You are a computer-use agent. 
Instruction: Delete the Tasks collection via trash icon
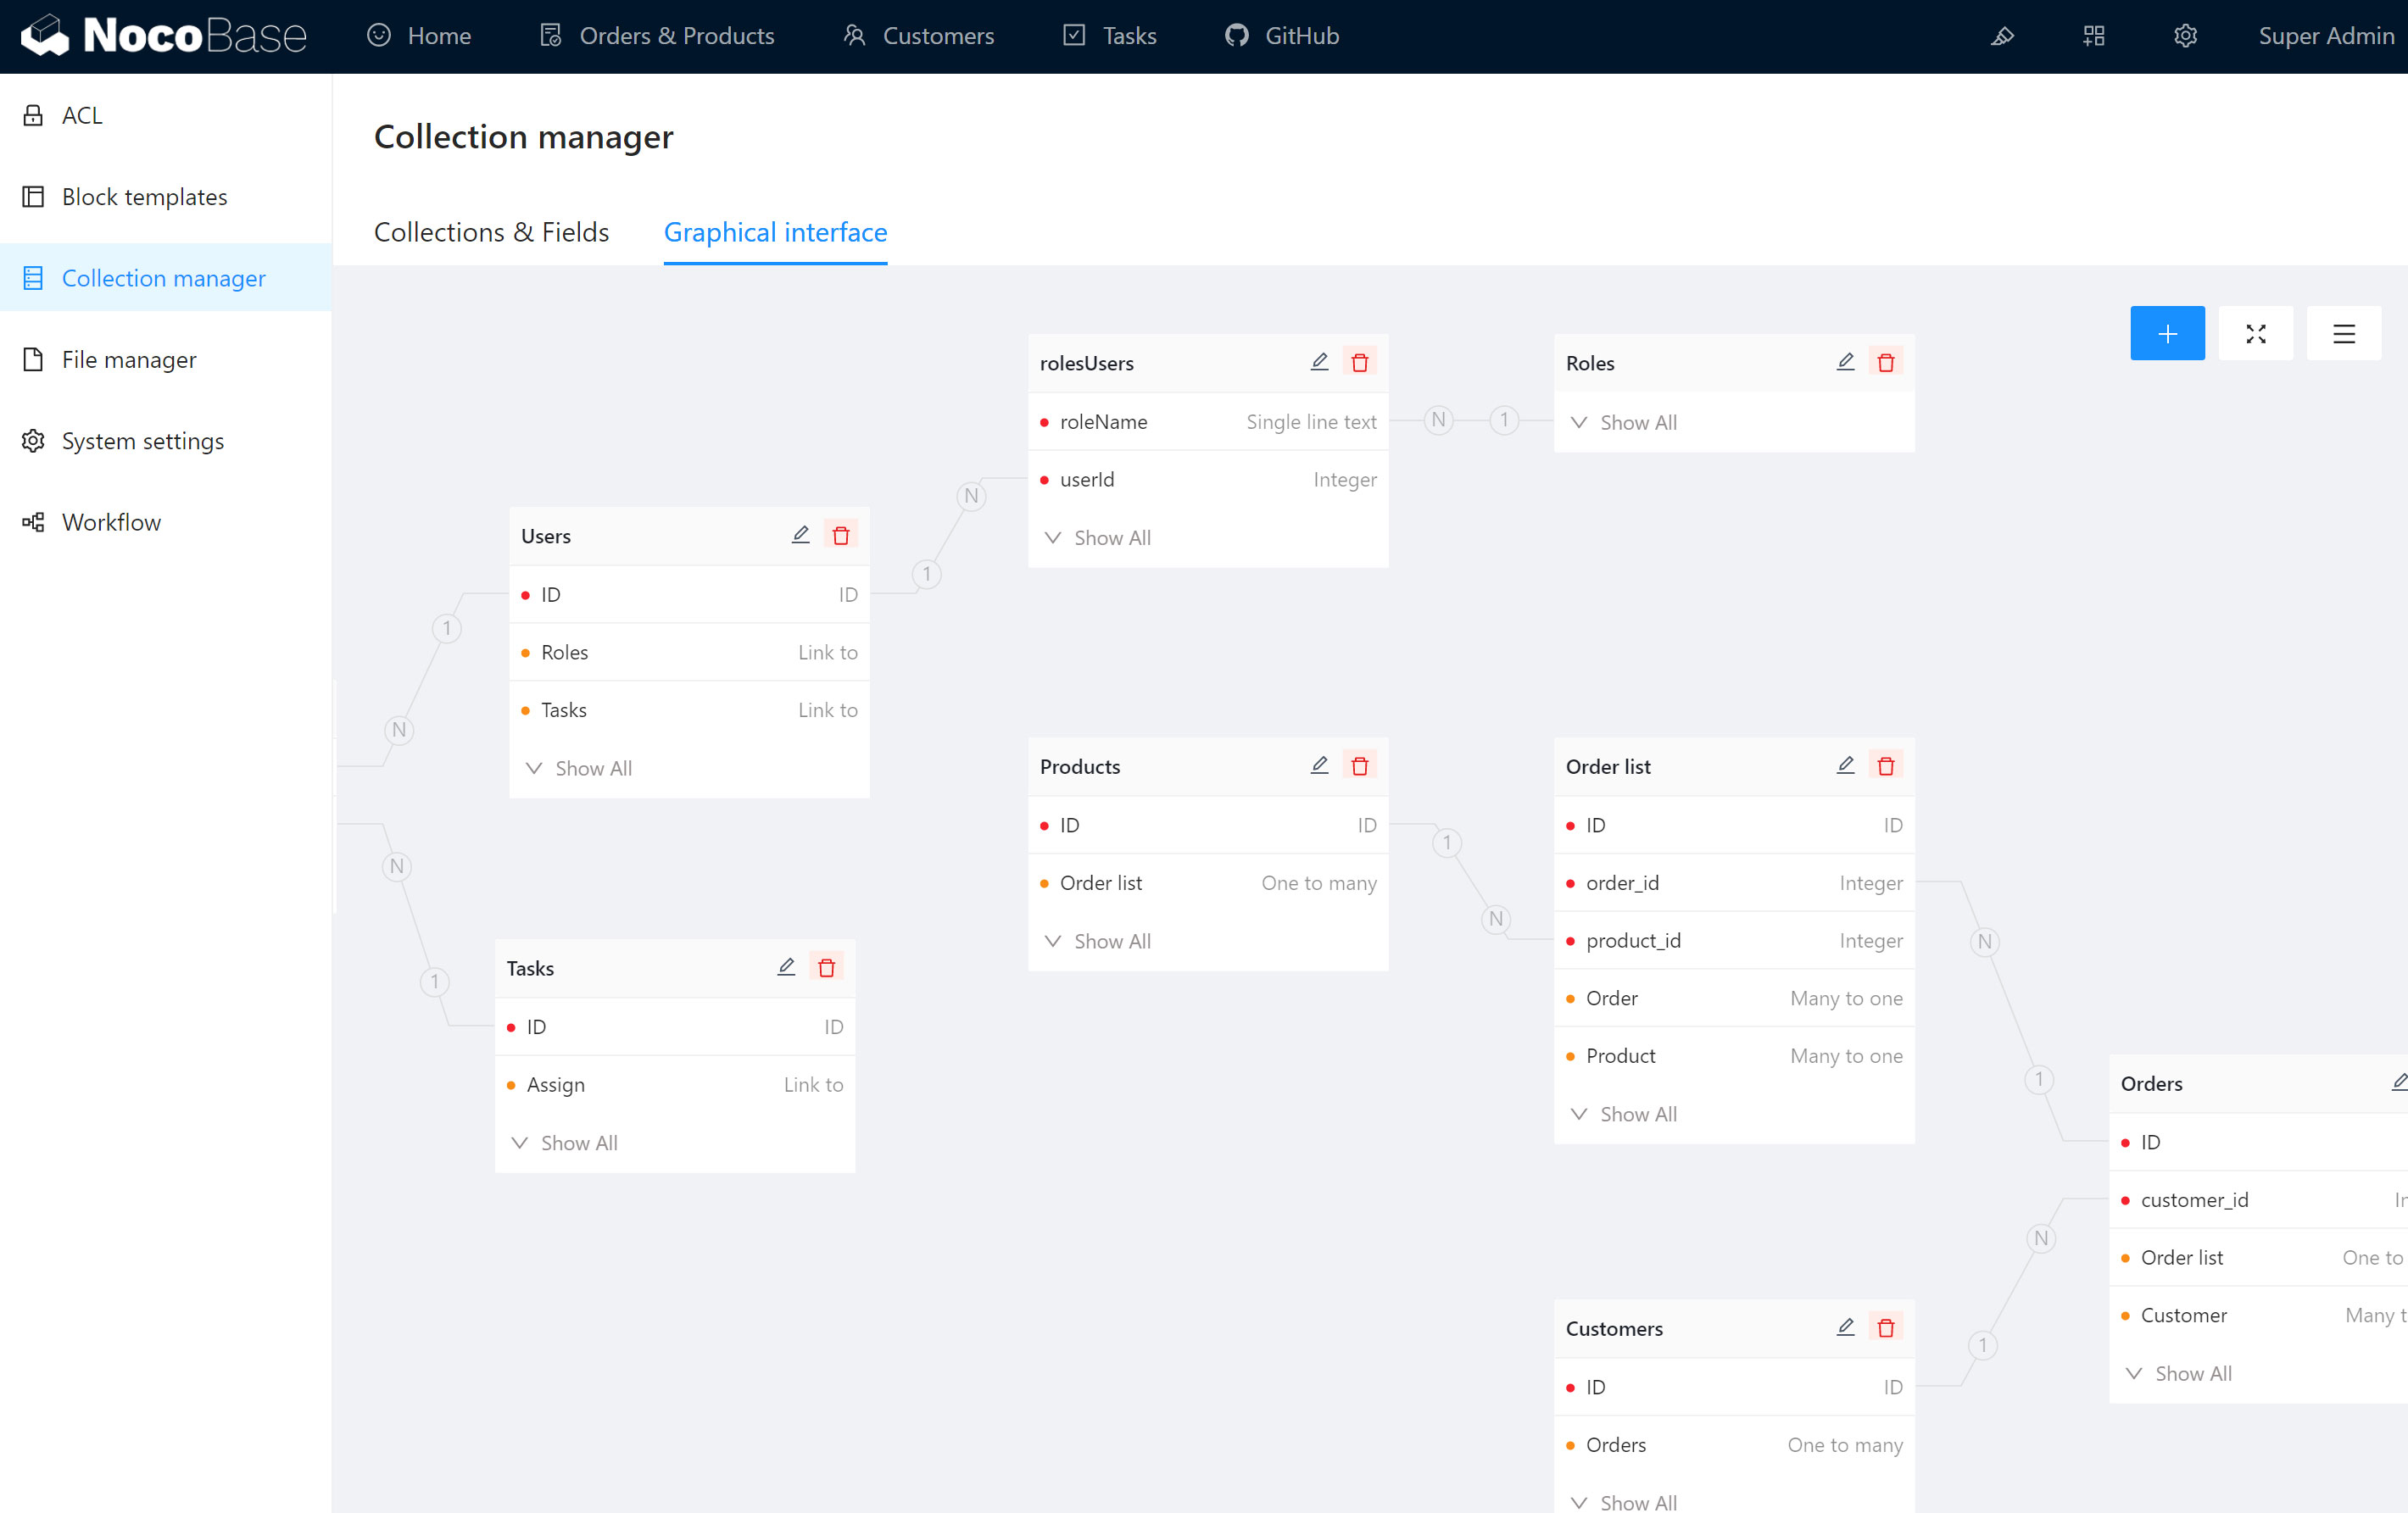[x=826, y=967]
